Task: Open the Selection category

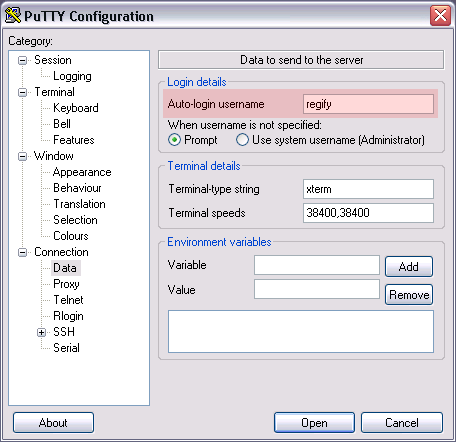Action: [x=75, y=220]
